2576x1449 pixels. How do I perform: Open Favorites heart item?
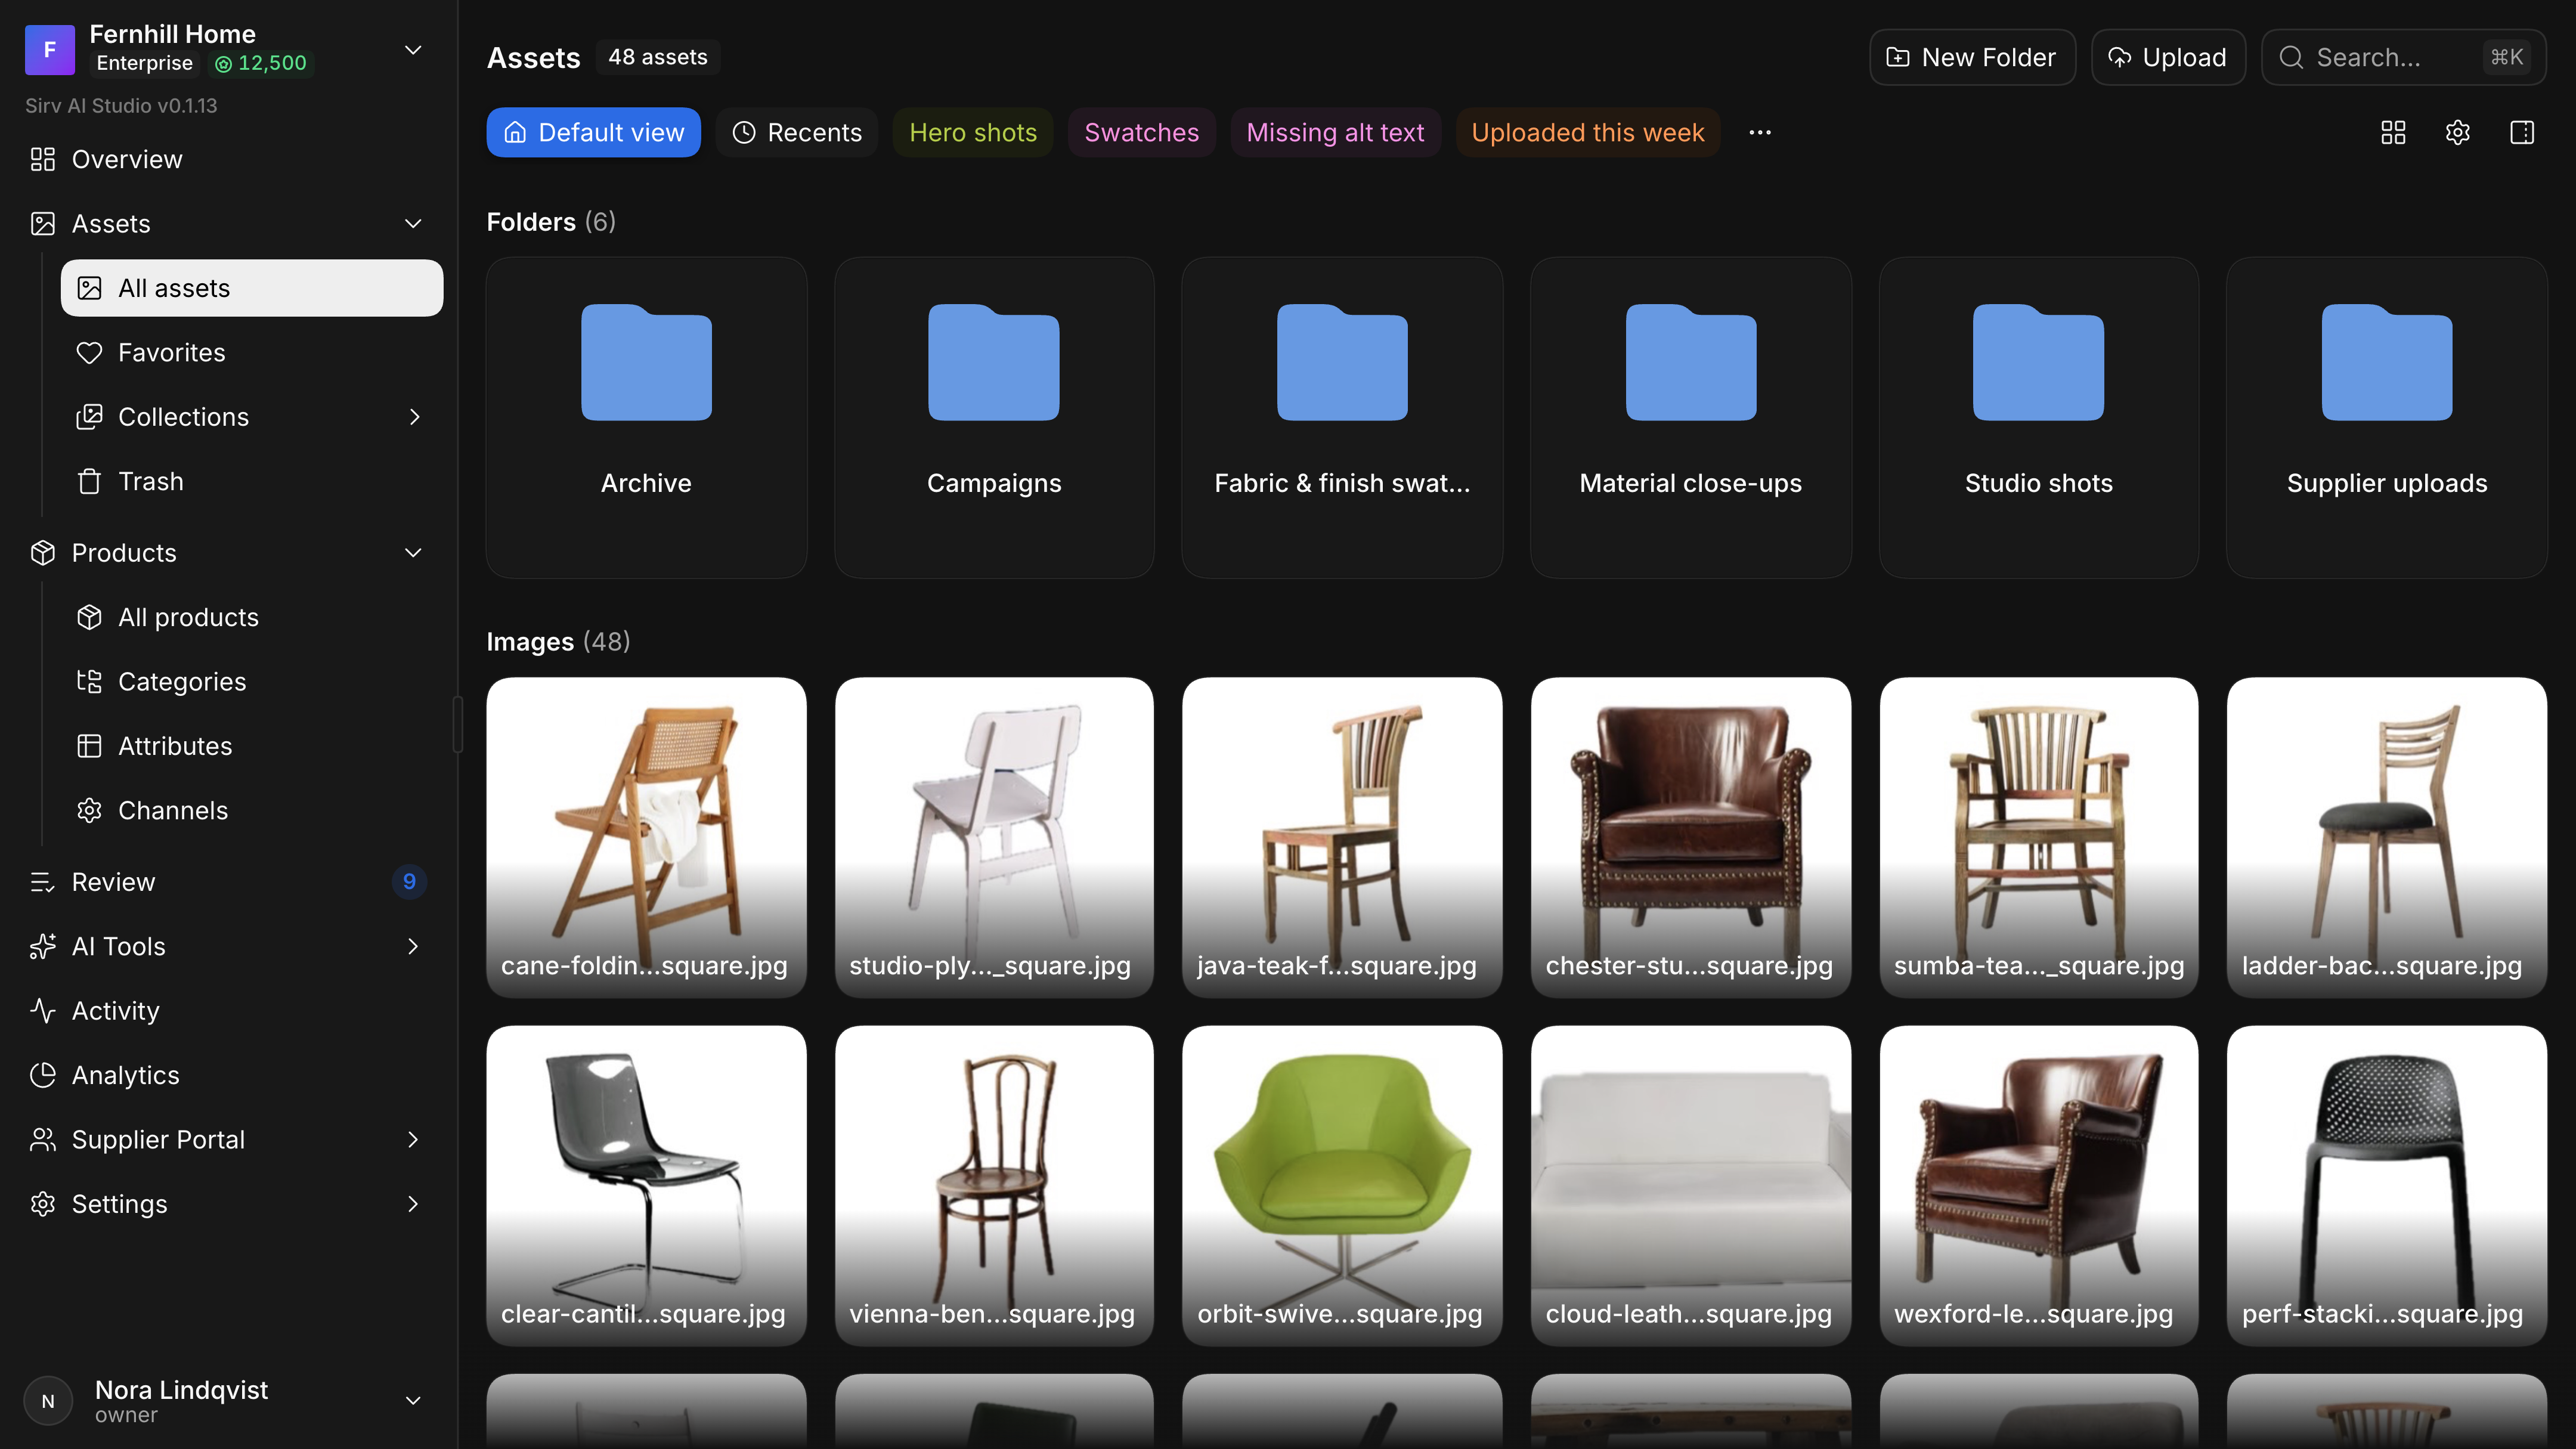[252, 352]
